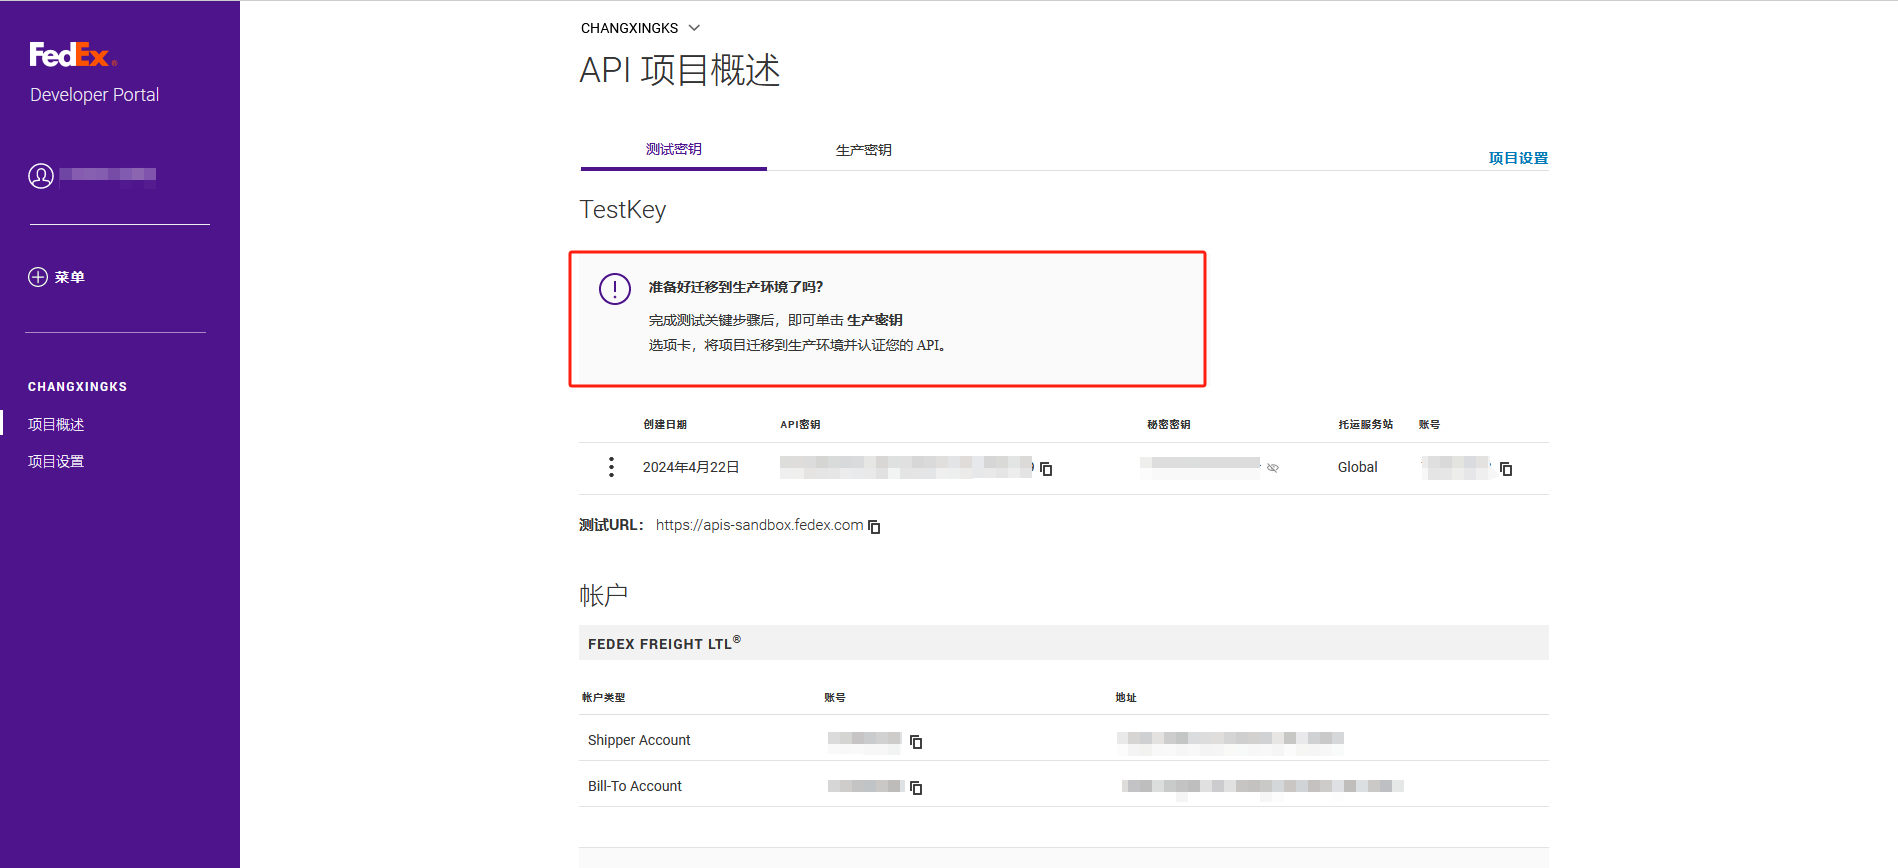Expand the CHANGXINGKS project dropdown

pos(694,28)
